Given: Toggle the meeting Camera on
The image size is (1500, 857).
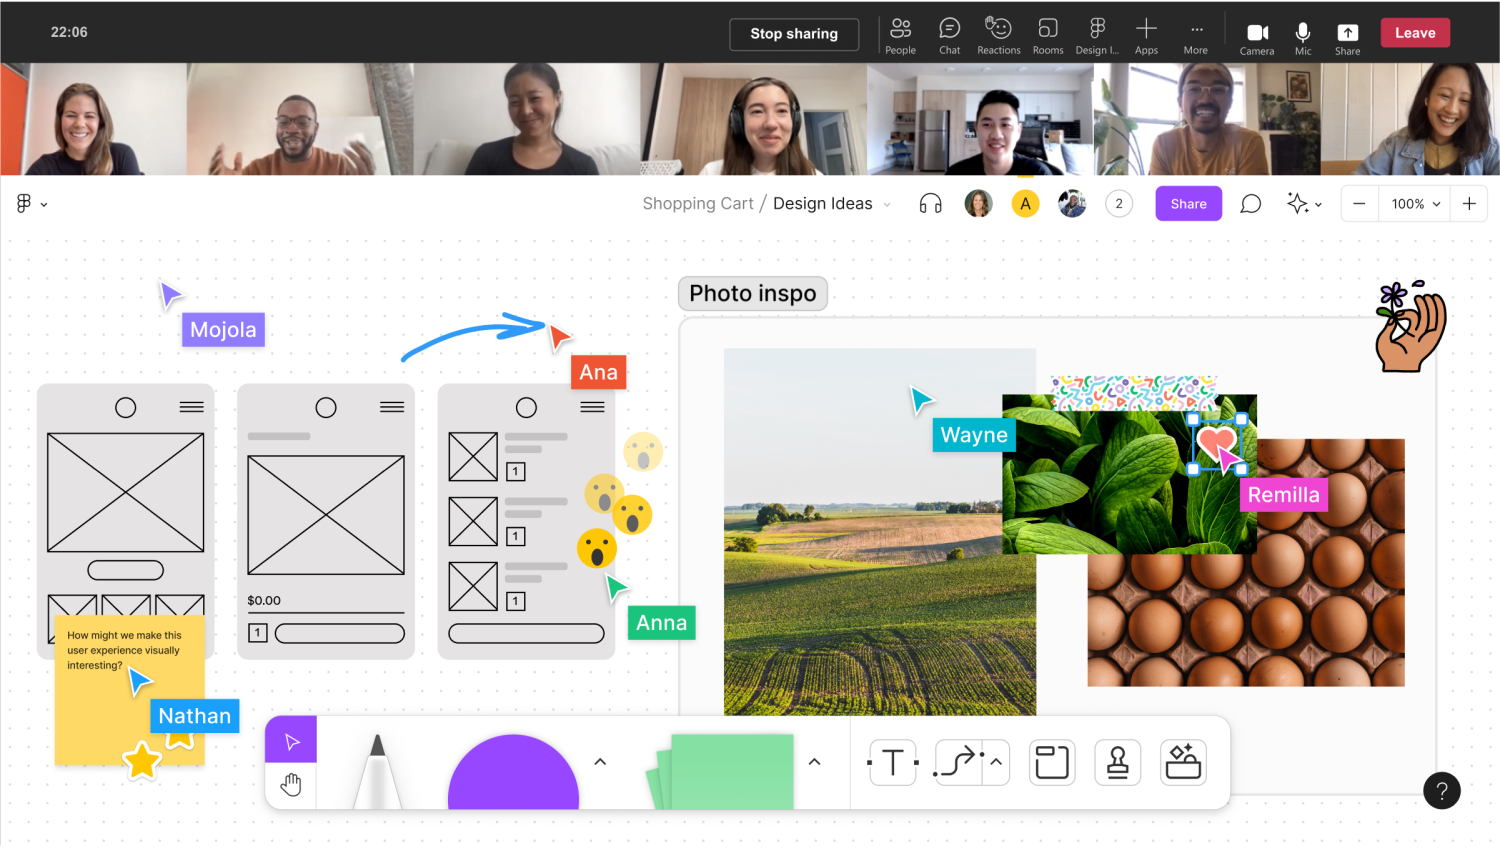Looking at the screenshot, I should coord(1257,33).
